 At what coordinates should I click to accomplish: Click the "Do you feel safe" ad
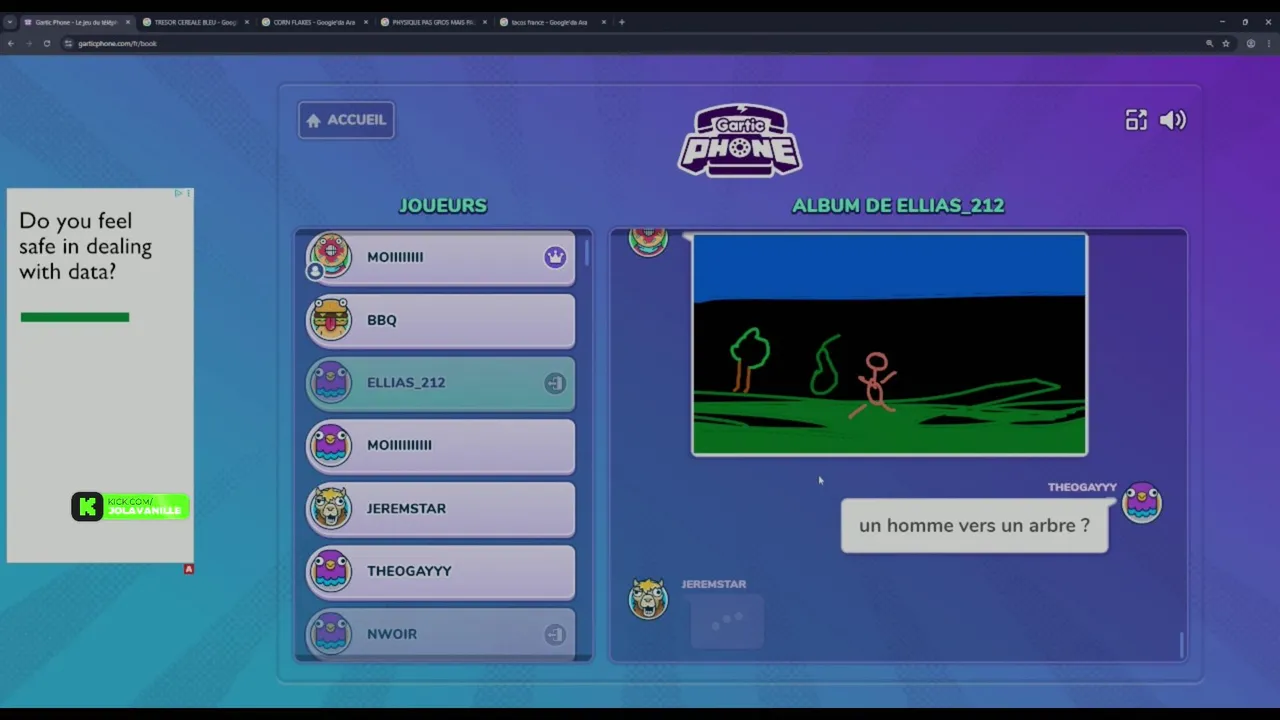[100, 375]
